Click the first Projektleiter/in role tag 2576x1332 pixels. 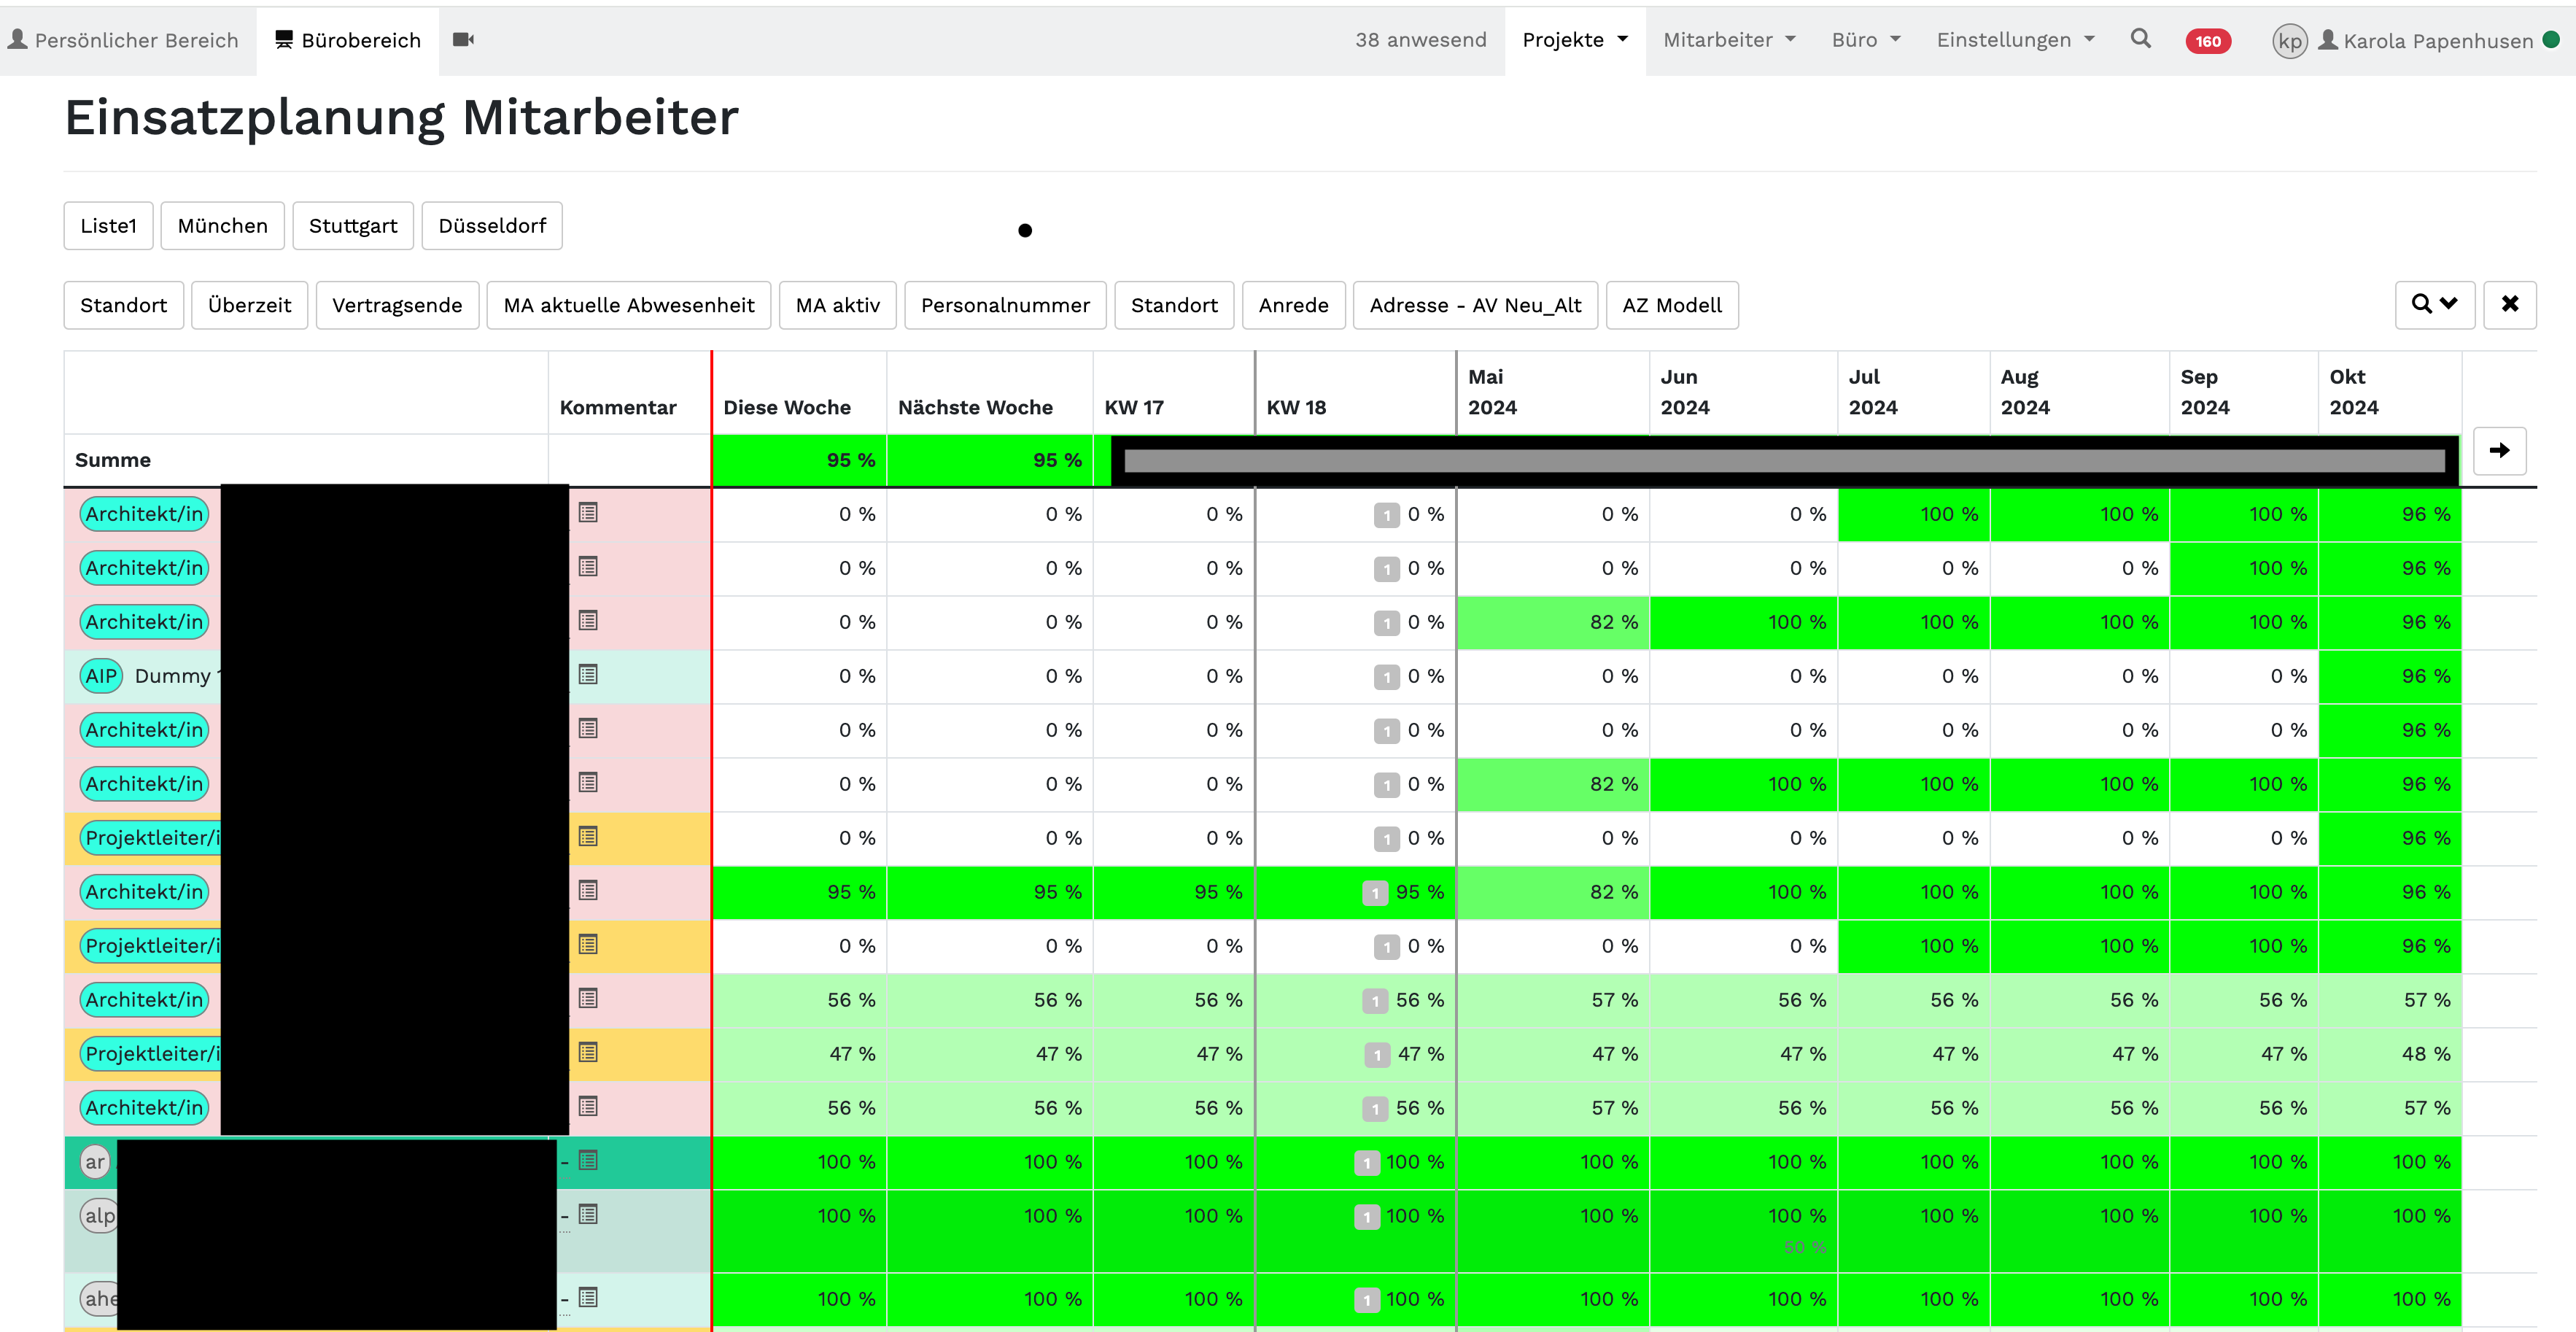151,838
